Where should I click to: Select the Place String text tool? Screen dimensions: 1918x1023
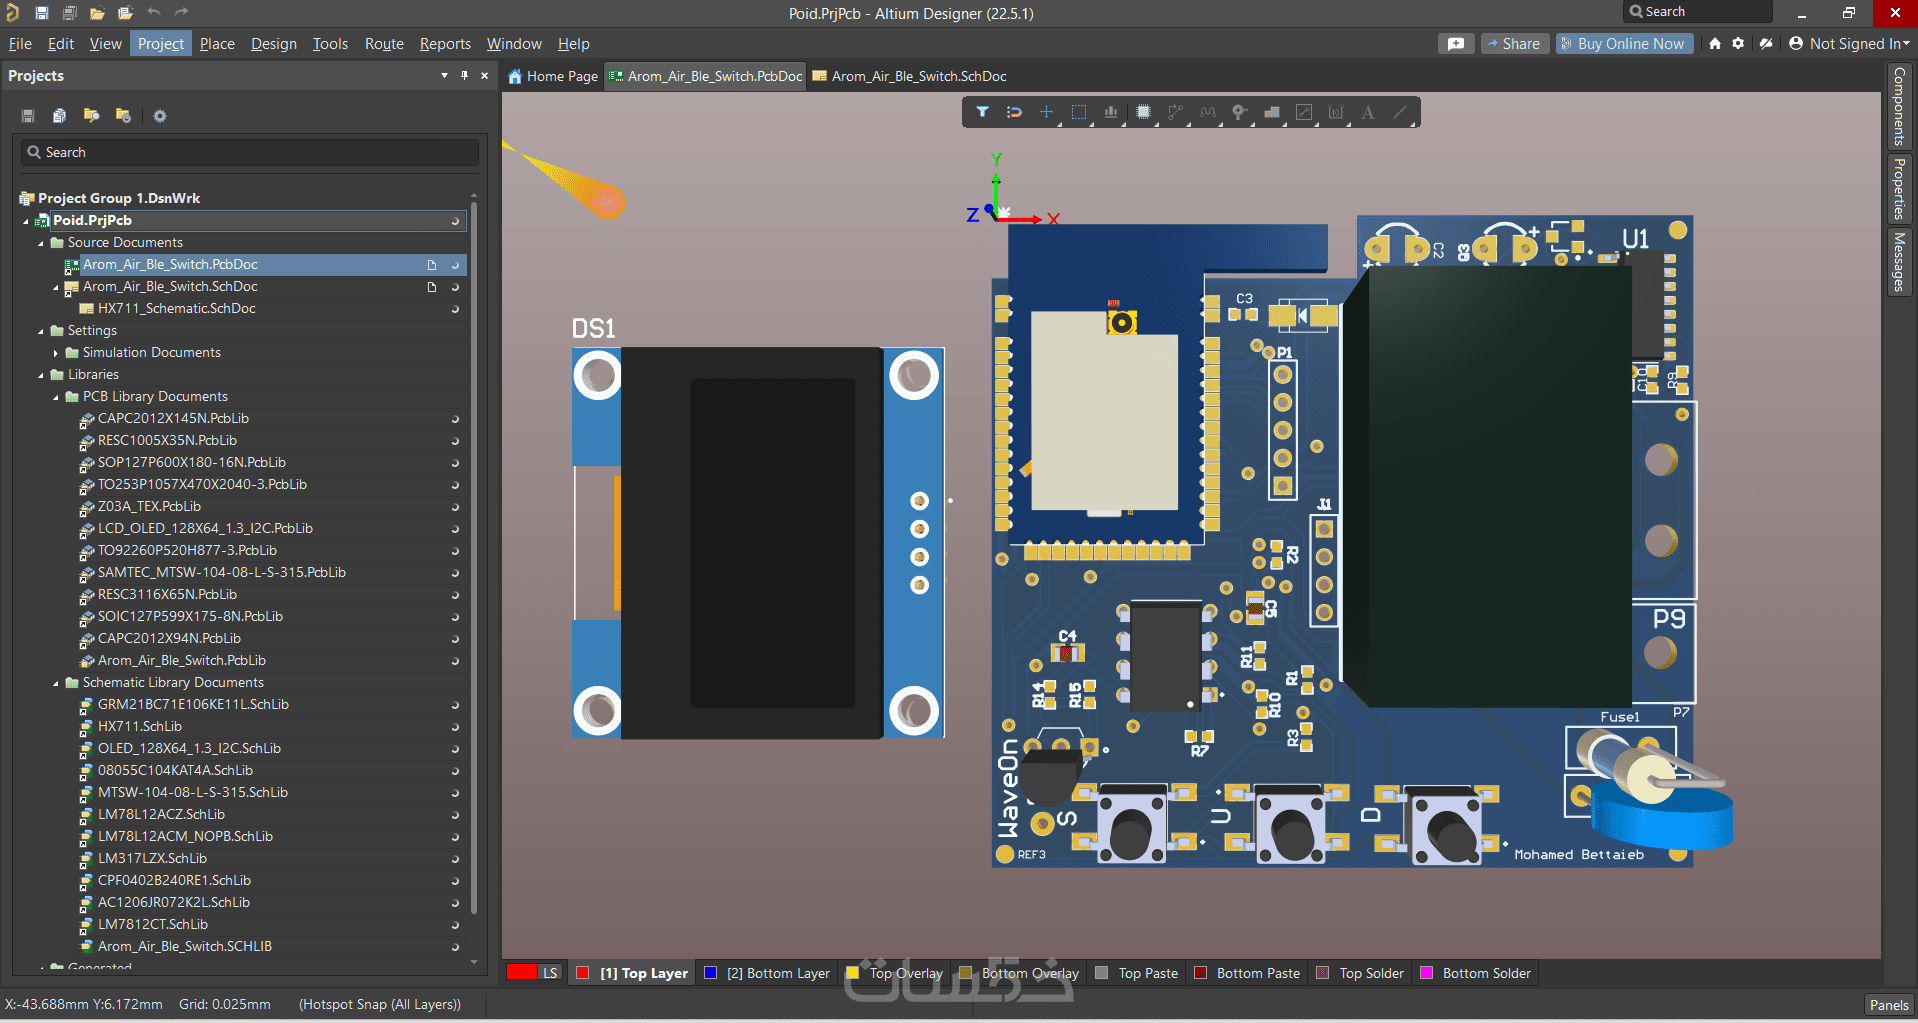coord(1368,112)
